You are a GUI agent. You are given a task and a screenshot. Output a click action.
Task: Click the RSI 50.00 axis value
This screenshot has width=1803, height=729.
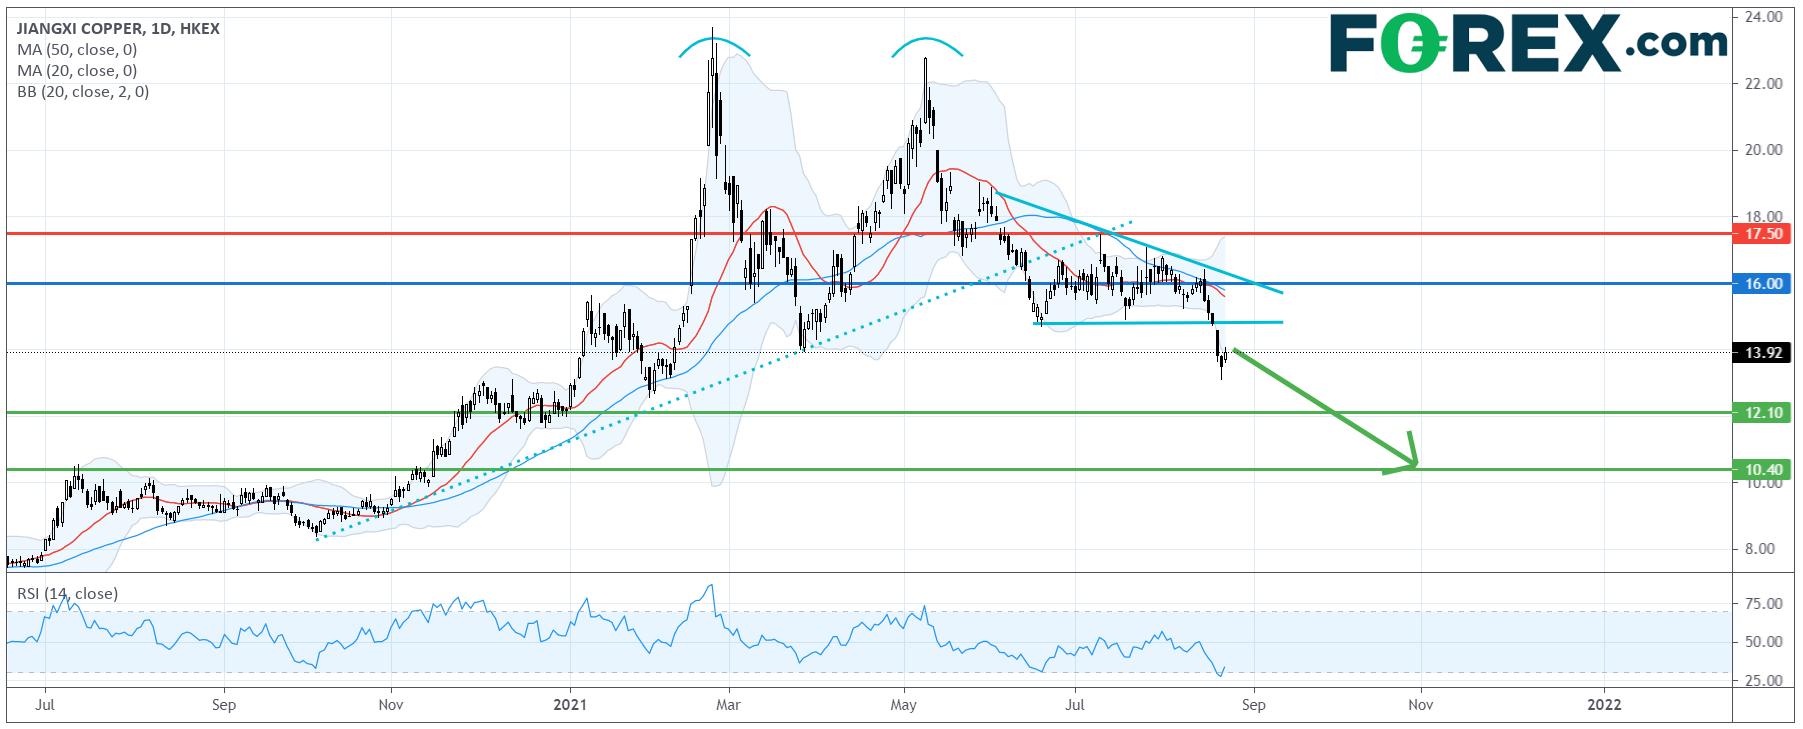tap(1763, 642)
